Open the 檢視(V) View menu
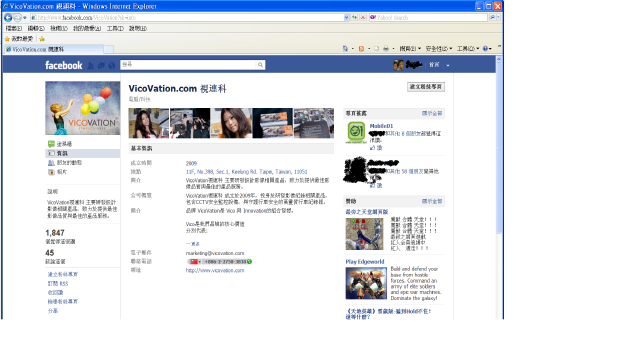 (x=59, y=28)
